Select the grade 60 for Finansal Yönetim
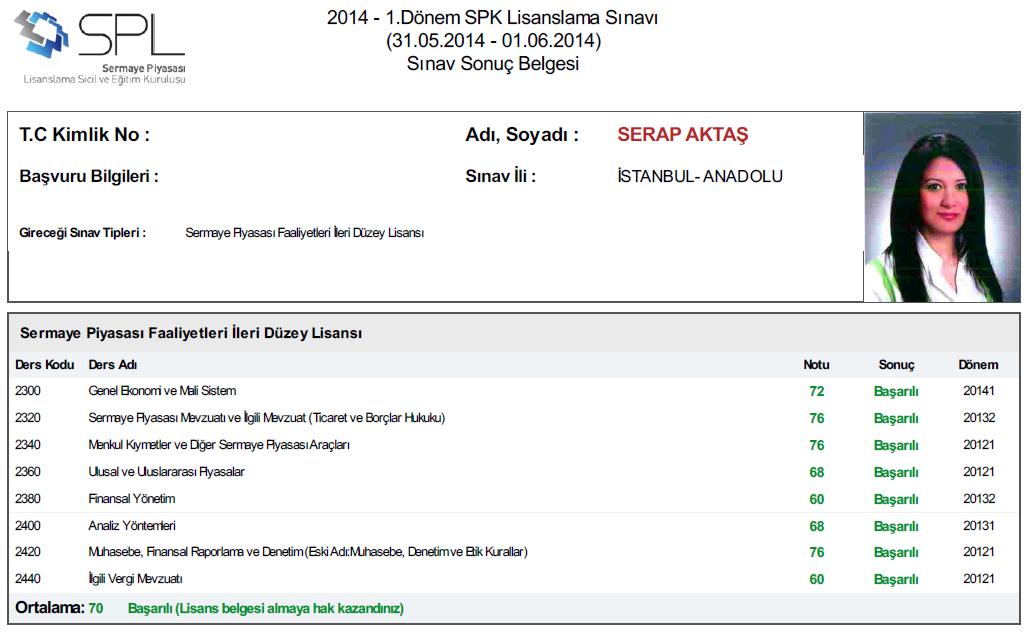This screenshot has height=636, width=1033. pos(816,500)
